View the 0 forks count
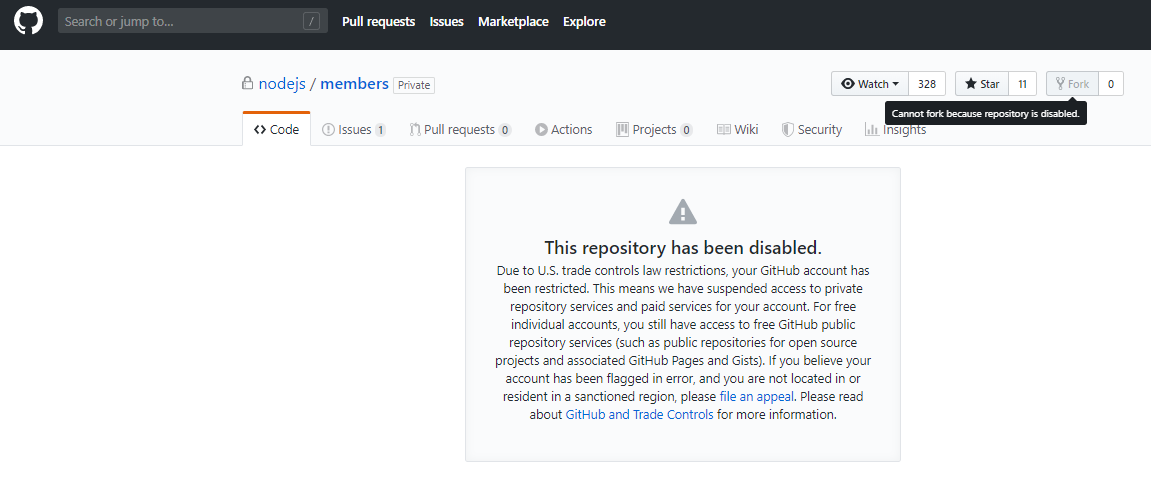This screenshot has height=483, width=1151. [1111, 84]
